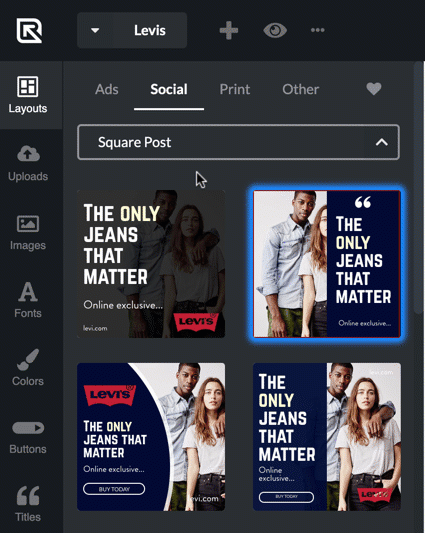Toggle preview with the eye icon
The image size is (425, 533).
coord(275,30)
